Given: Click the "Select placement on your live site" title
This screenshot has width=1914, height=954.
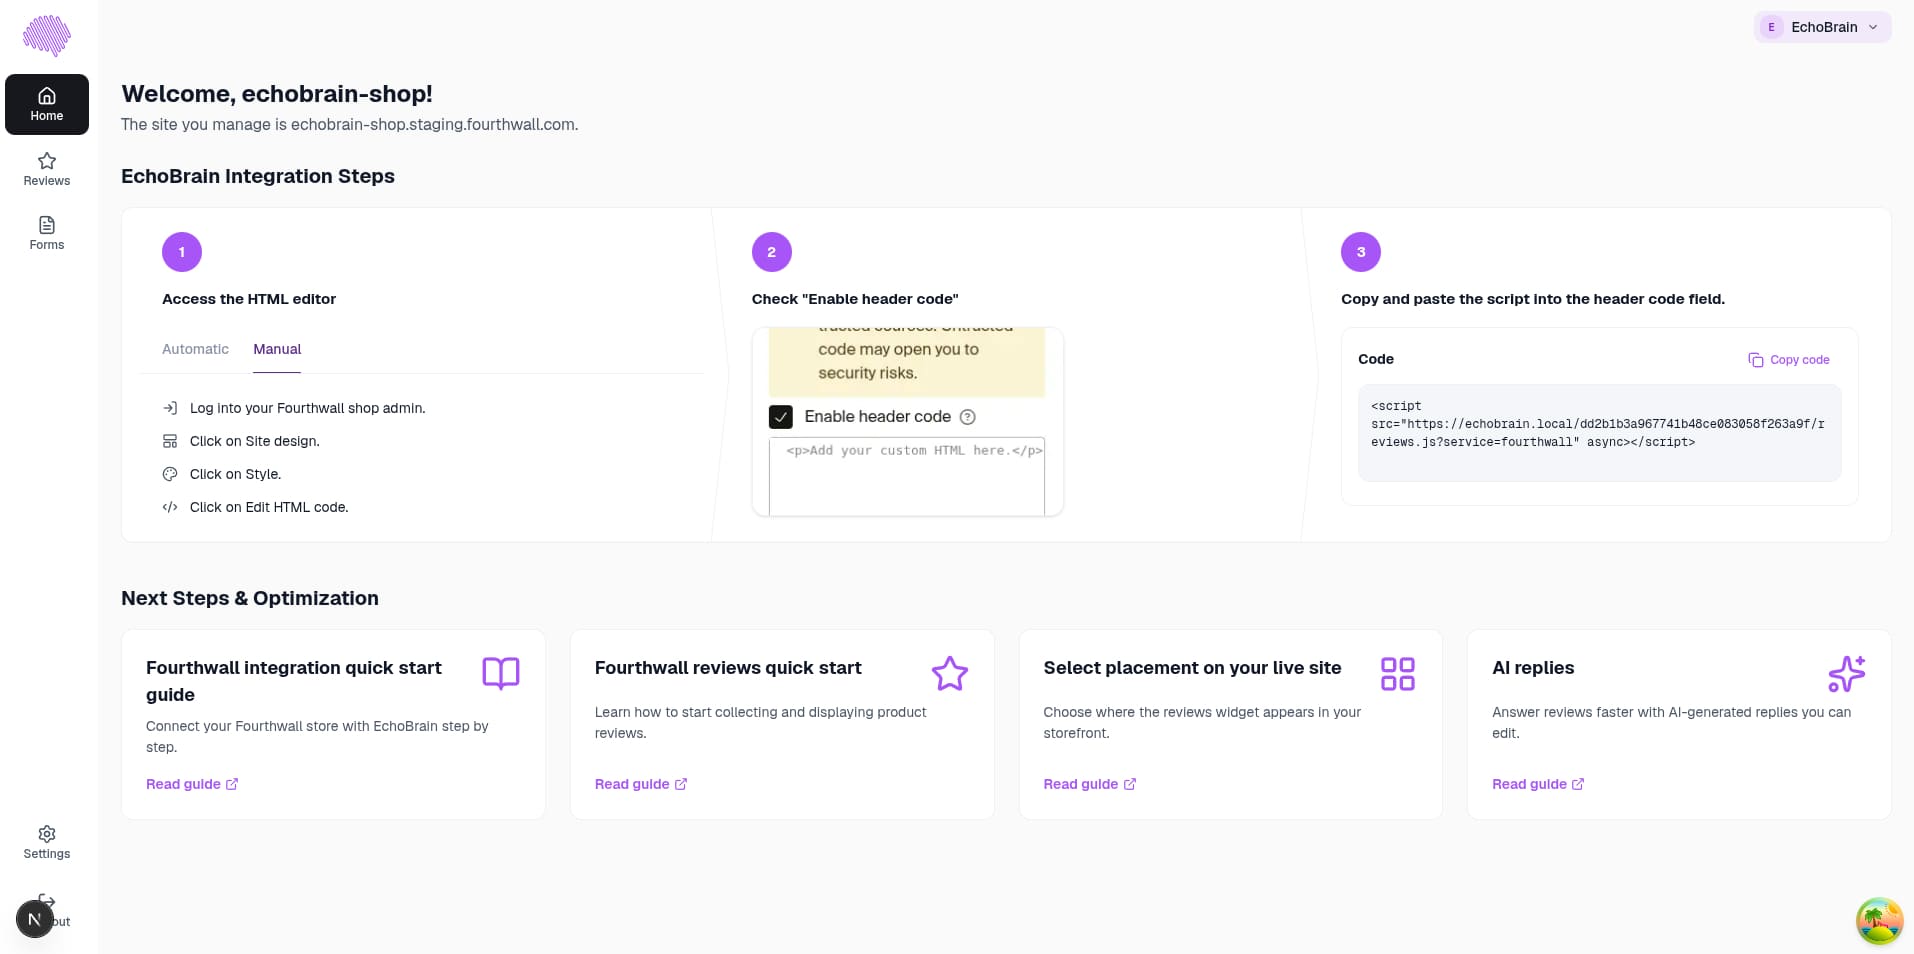Looking at the screenshot, I should 1192,668.
